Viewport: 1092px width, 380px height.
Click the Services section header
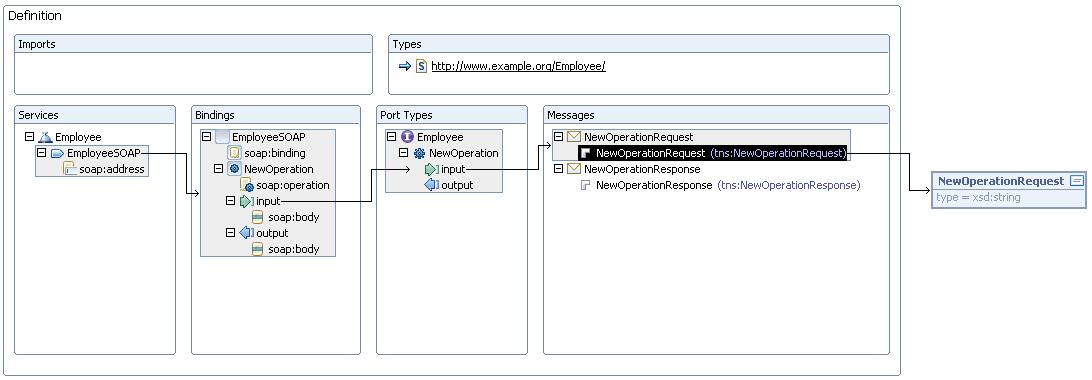[95, 114]
